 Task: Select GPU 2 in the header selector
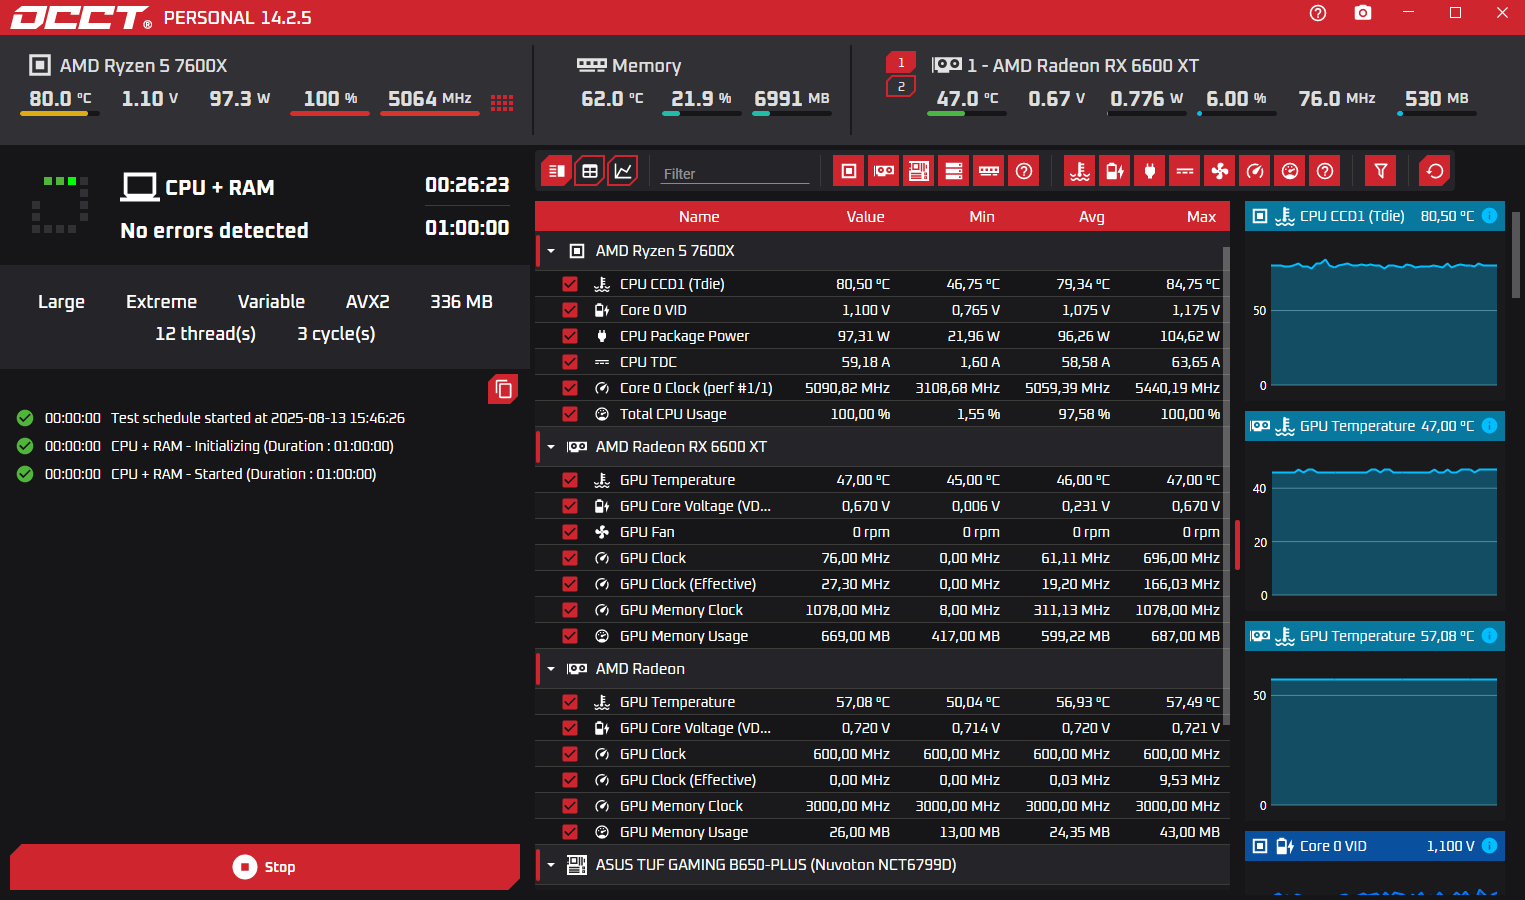(901, 87)
